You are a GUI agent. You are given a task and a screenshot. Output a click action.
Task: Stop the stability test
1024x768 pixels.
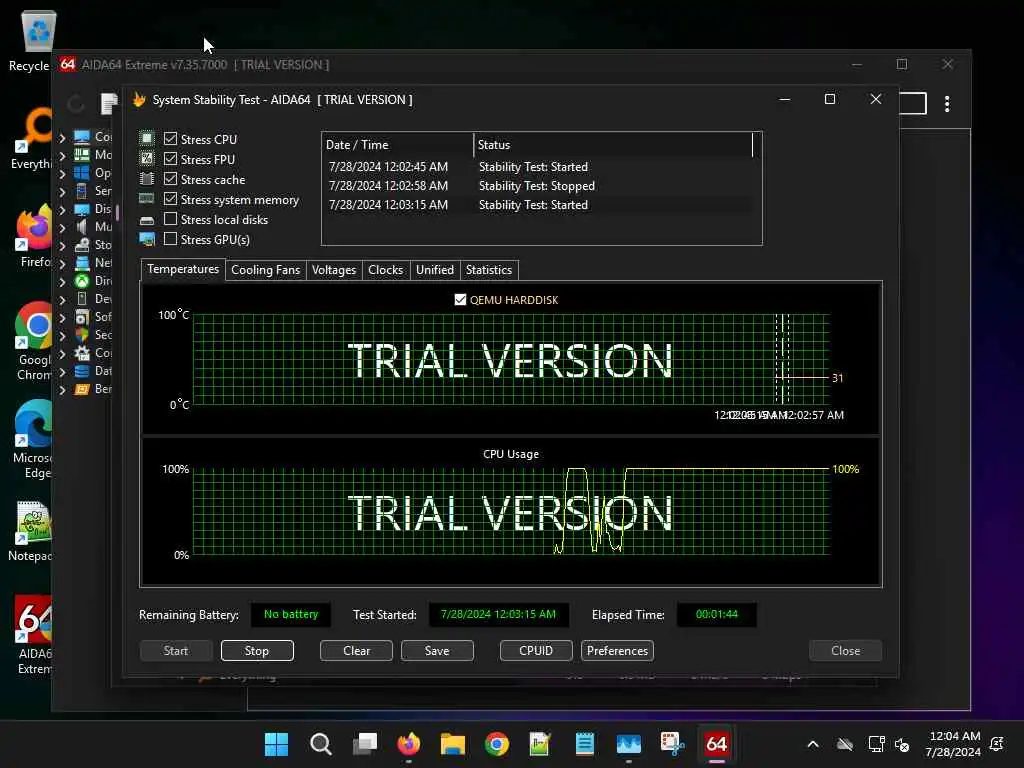tap(257, 650)
